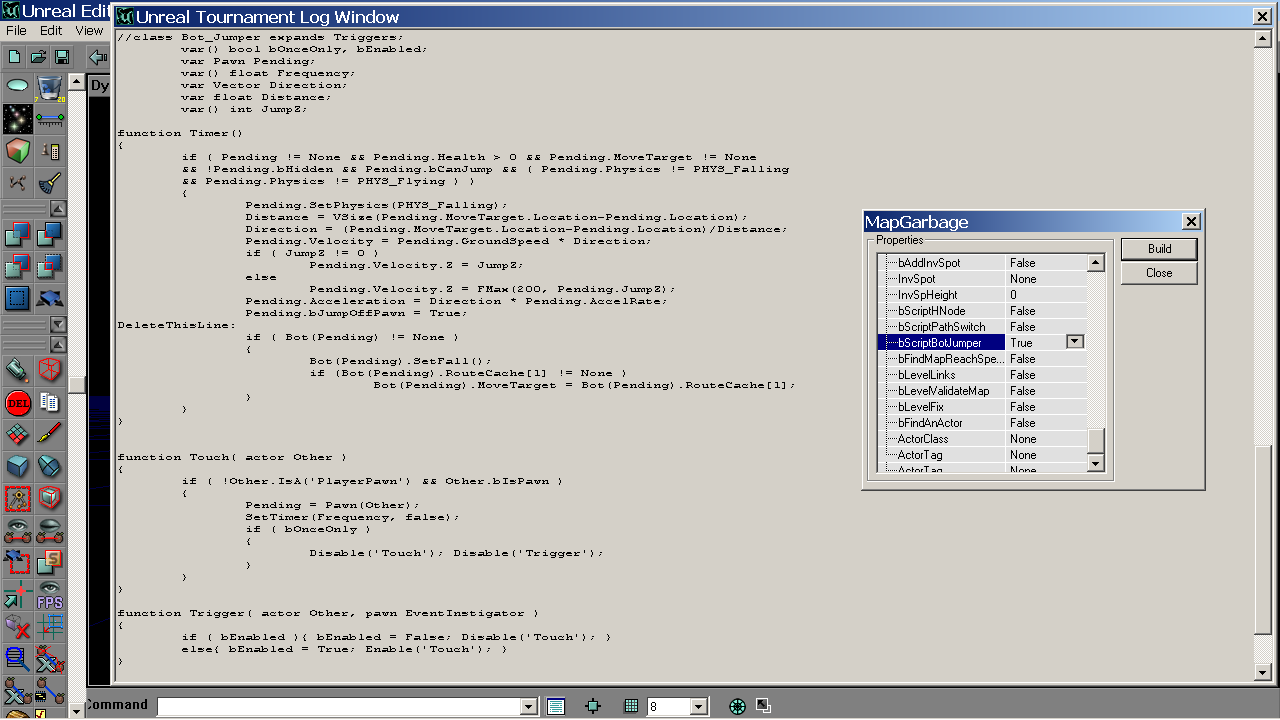This screenshot has width=1280, height=720.
Task: Click the duplicate pages icon beside DEL
Action: pyautogui.click(x=49, y=403)
